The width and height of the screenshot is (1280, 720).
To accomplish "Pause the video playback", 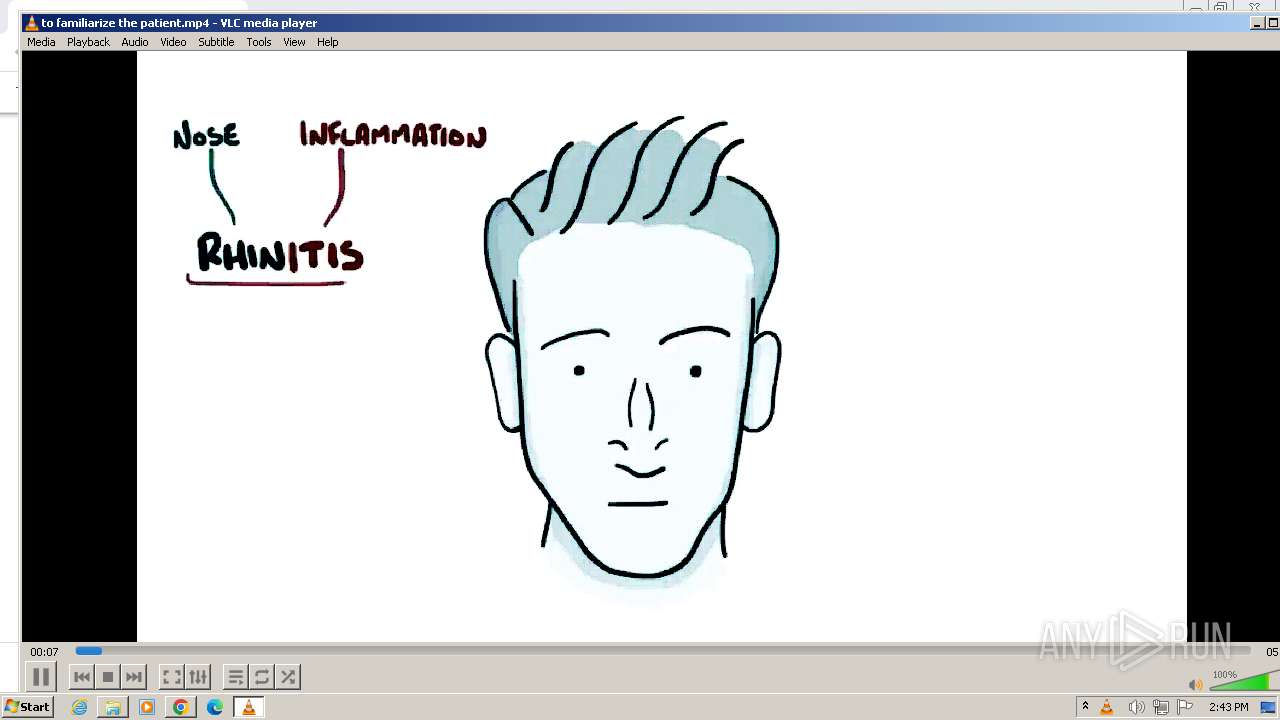I will (x=40, y=677).
